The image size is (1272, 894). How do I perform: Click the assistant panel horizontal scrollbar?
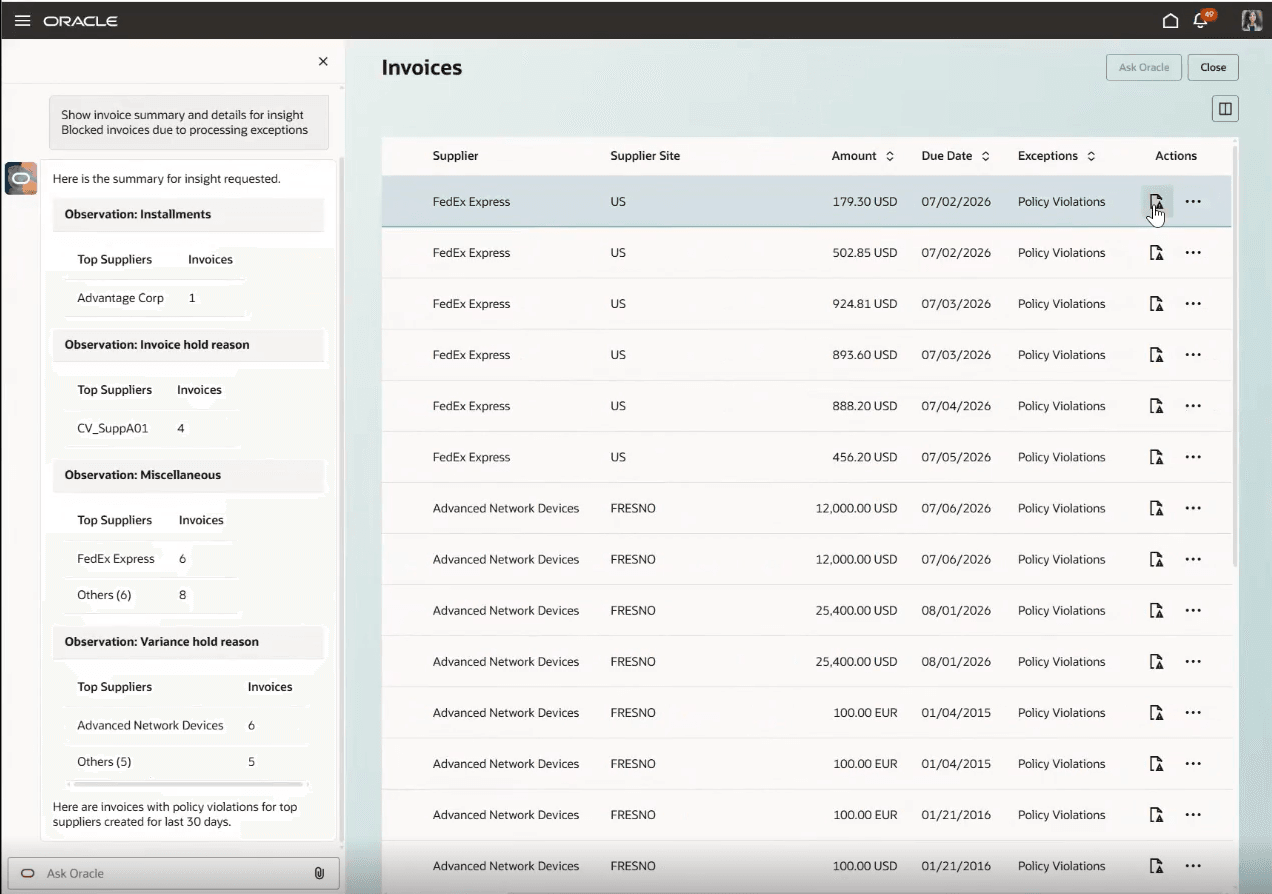[190, 785]
